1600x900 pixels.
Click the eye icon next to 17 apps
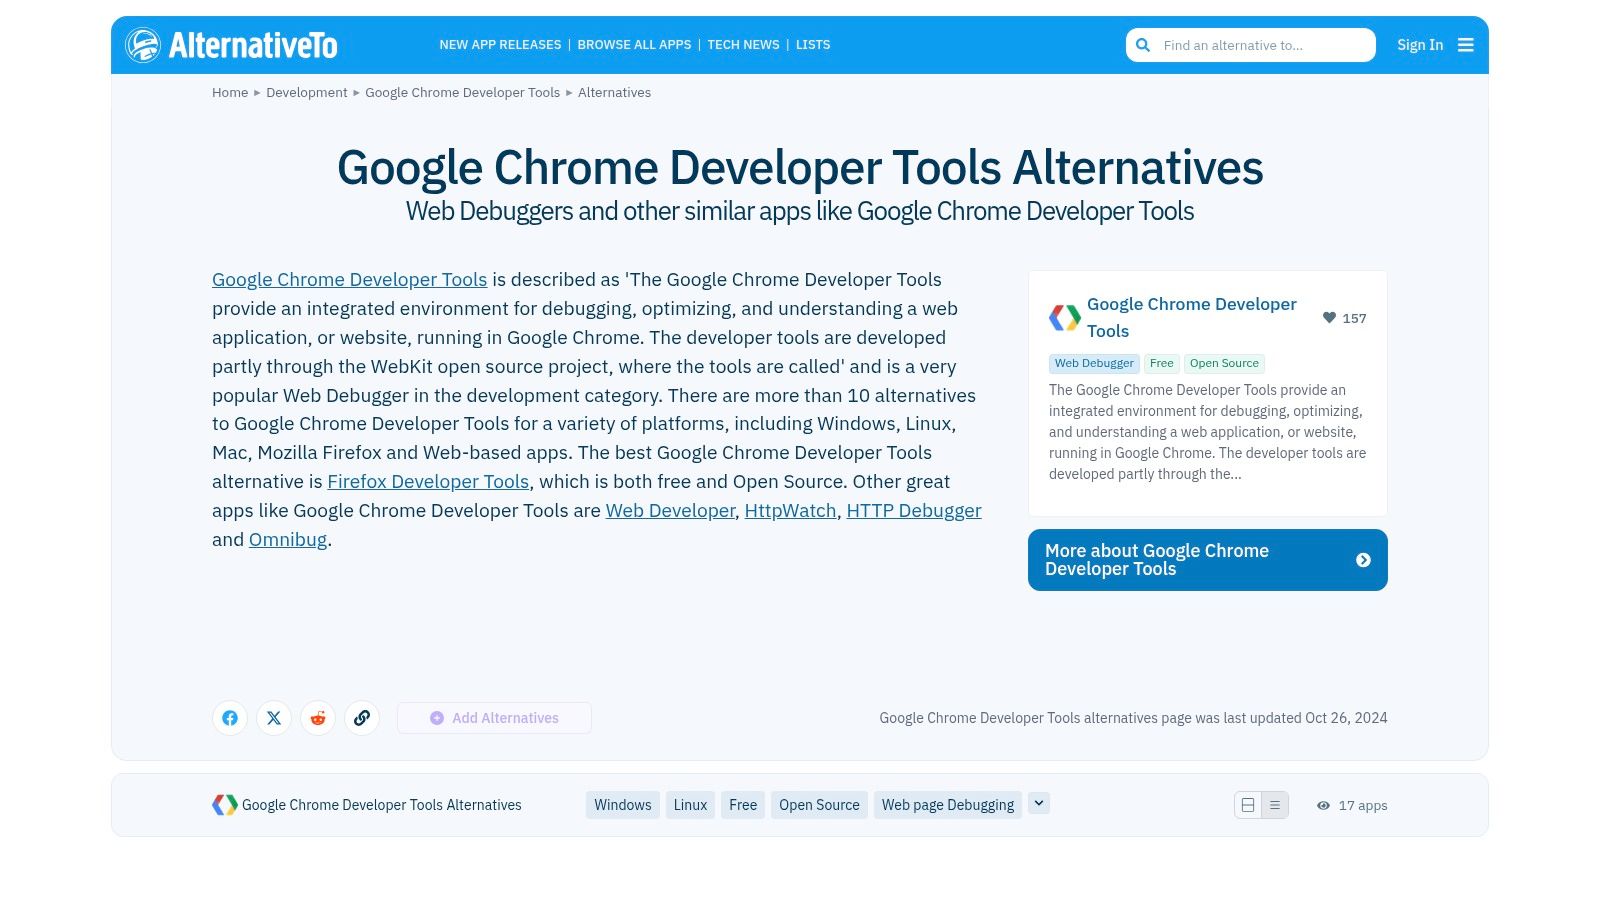(1323, 805)
